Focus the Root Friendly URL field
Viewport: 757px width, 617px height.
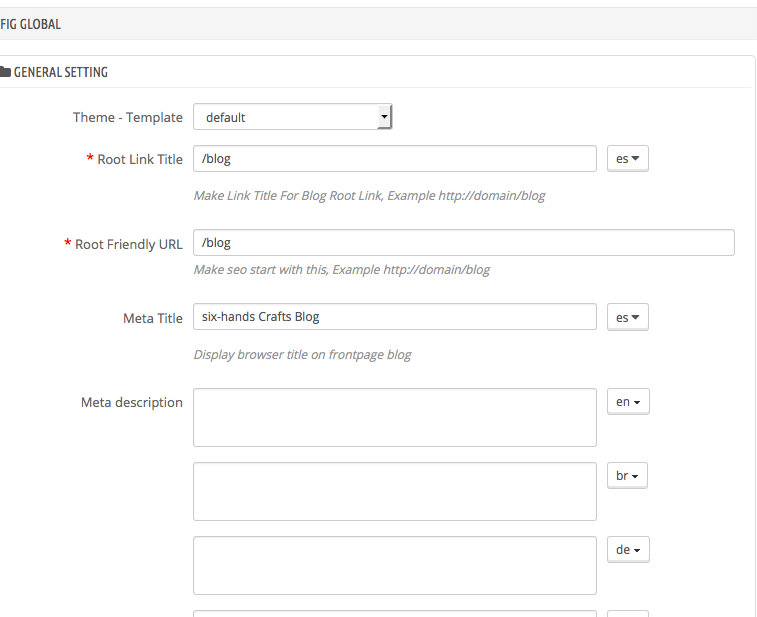pos(464,243)
